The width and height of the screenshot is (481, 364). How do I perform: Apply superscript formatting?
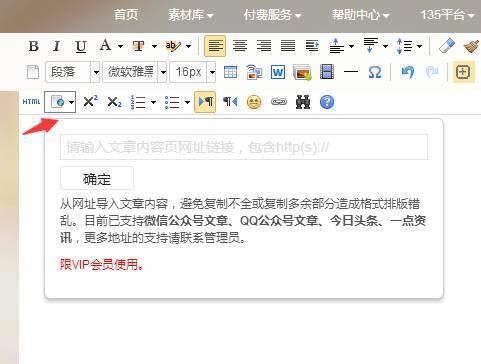tap(90, 101)
